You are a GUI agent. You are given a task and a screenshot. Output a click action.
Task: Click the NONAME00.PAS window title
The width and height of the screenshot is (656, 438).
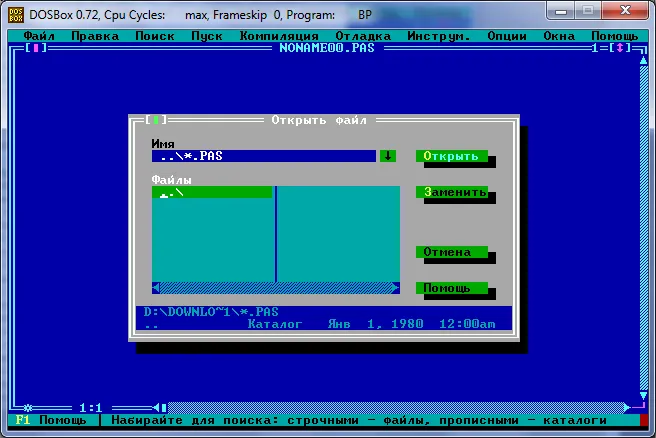point(327,48)
